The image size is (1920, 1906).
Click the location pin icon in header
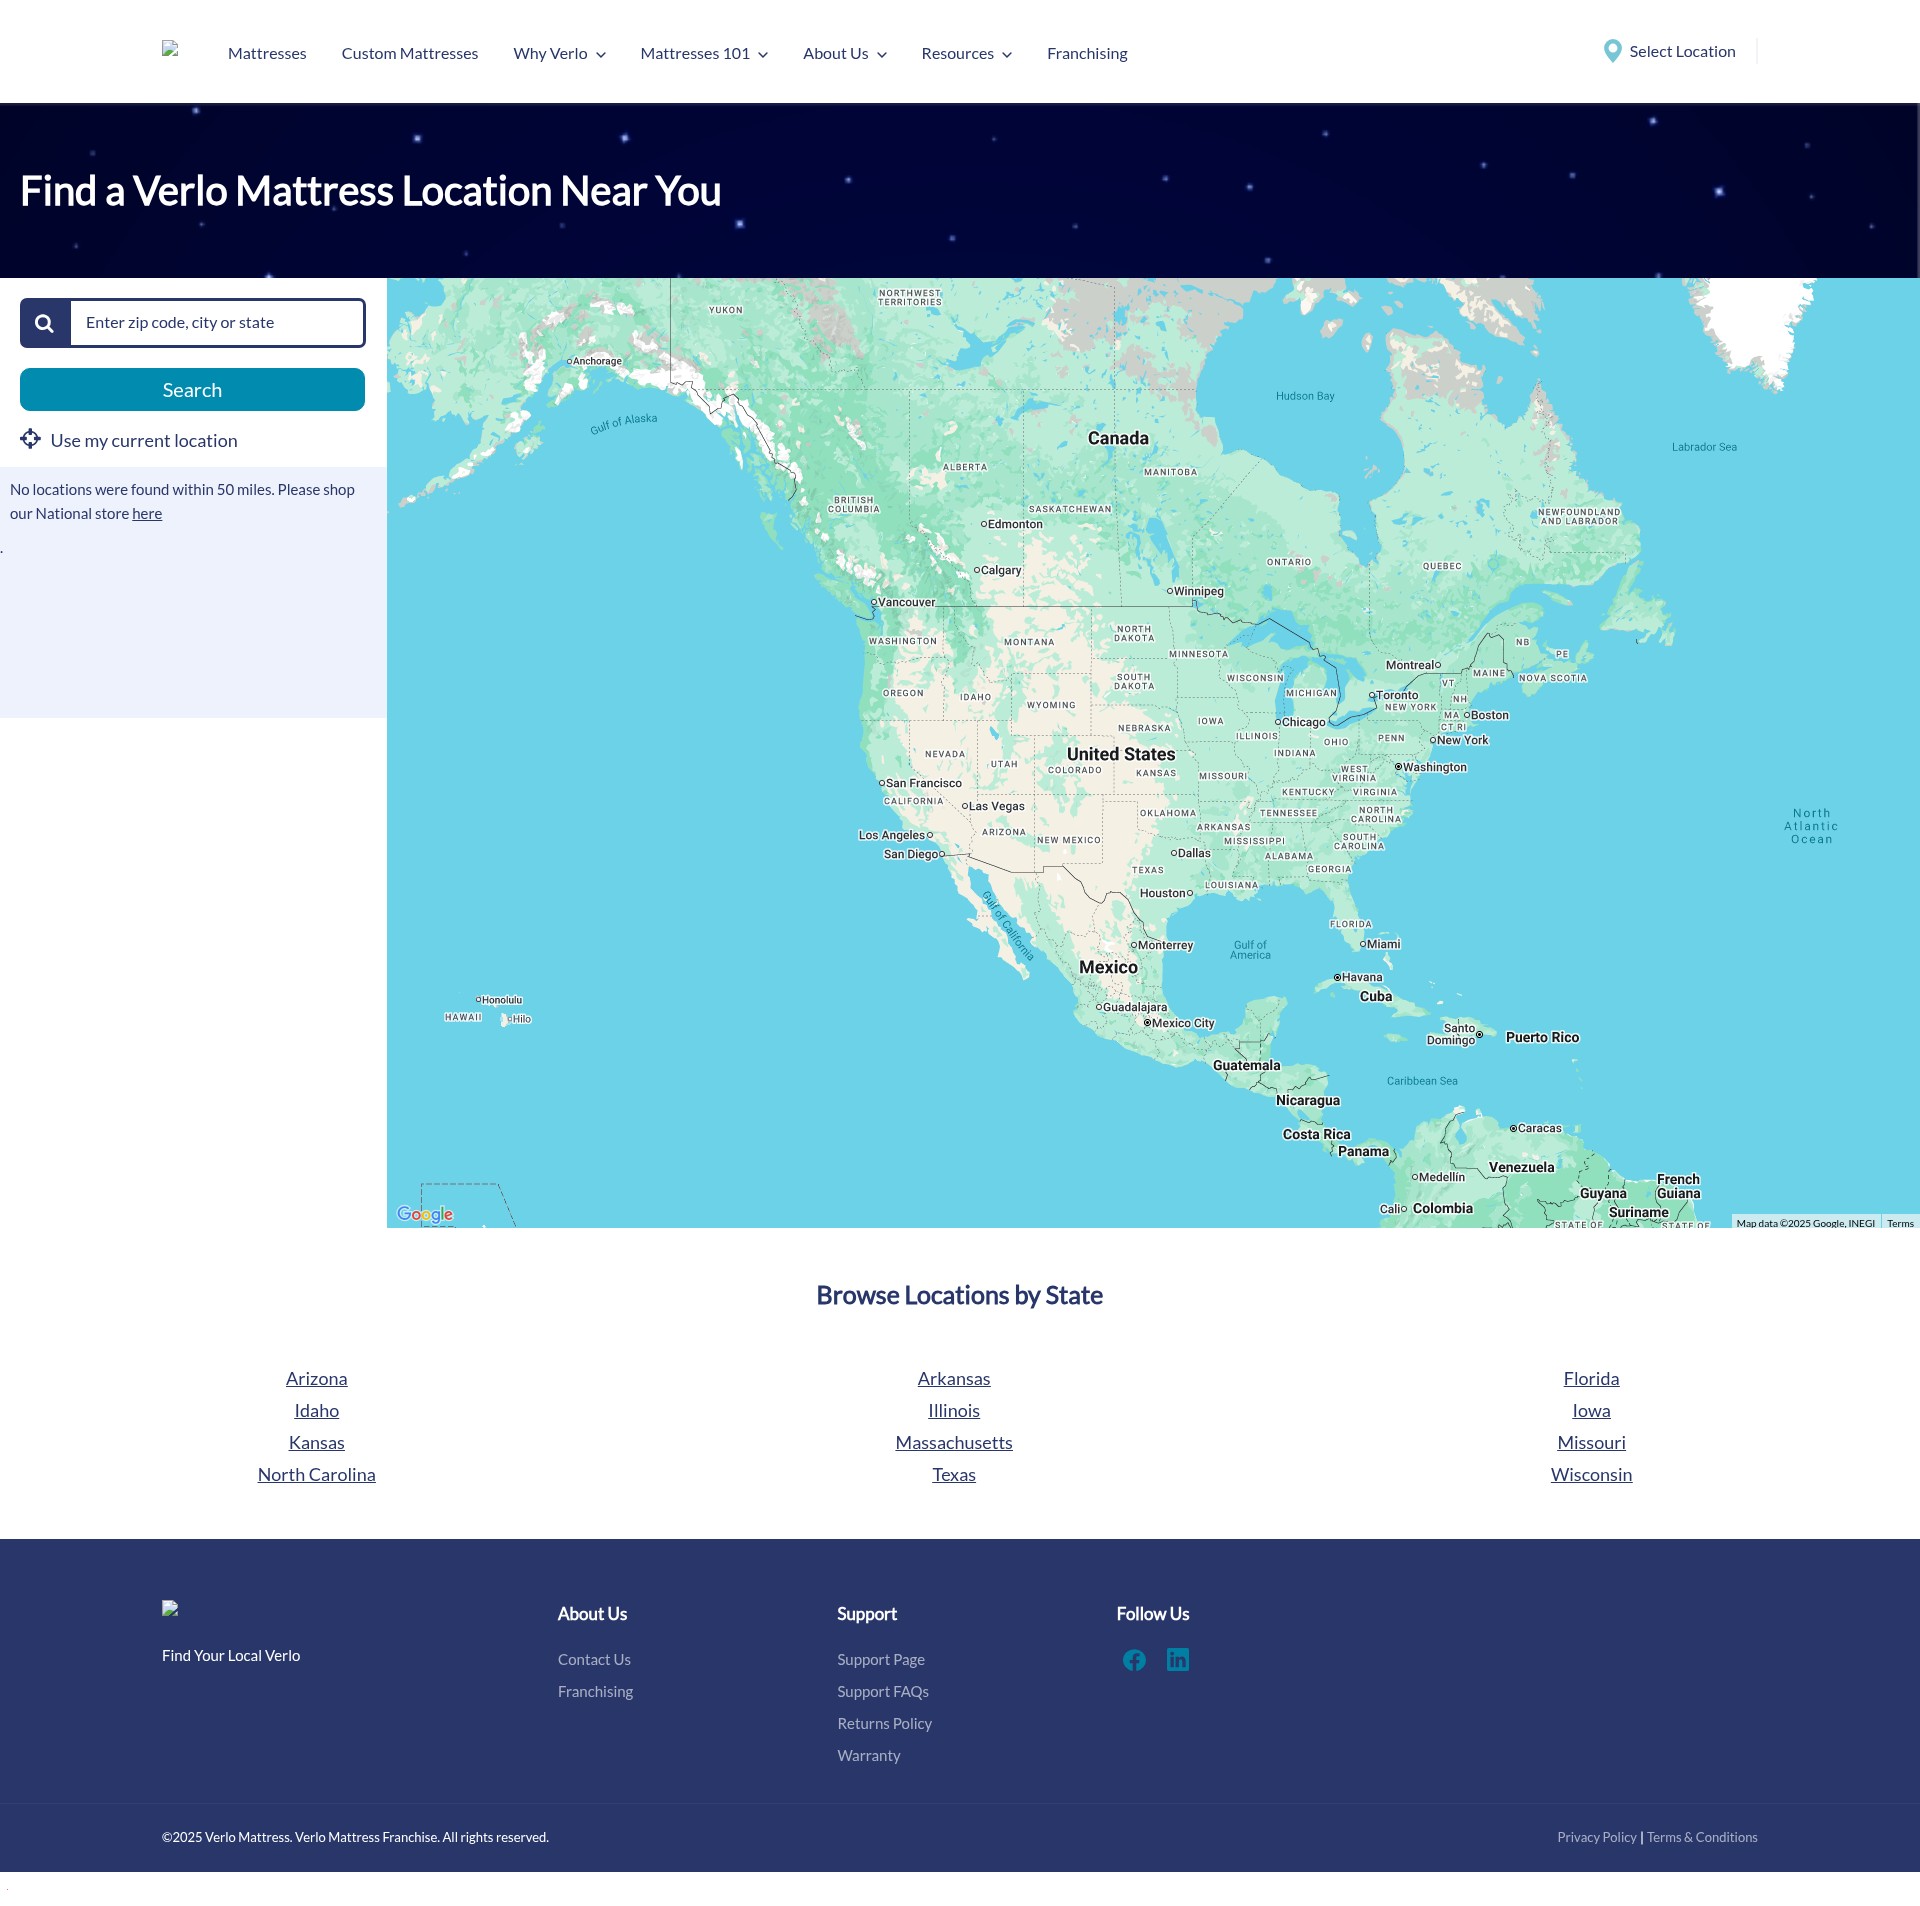click(x=1612, y=51)
